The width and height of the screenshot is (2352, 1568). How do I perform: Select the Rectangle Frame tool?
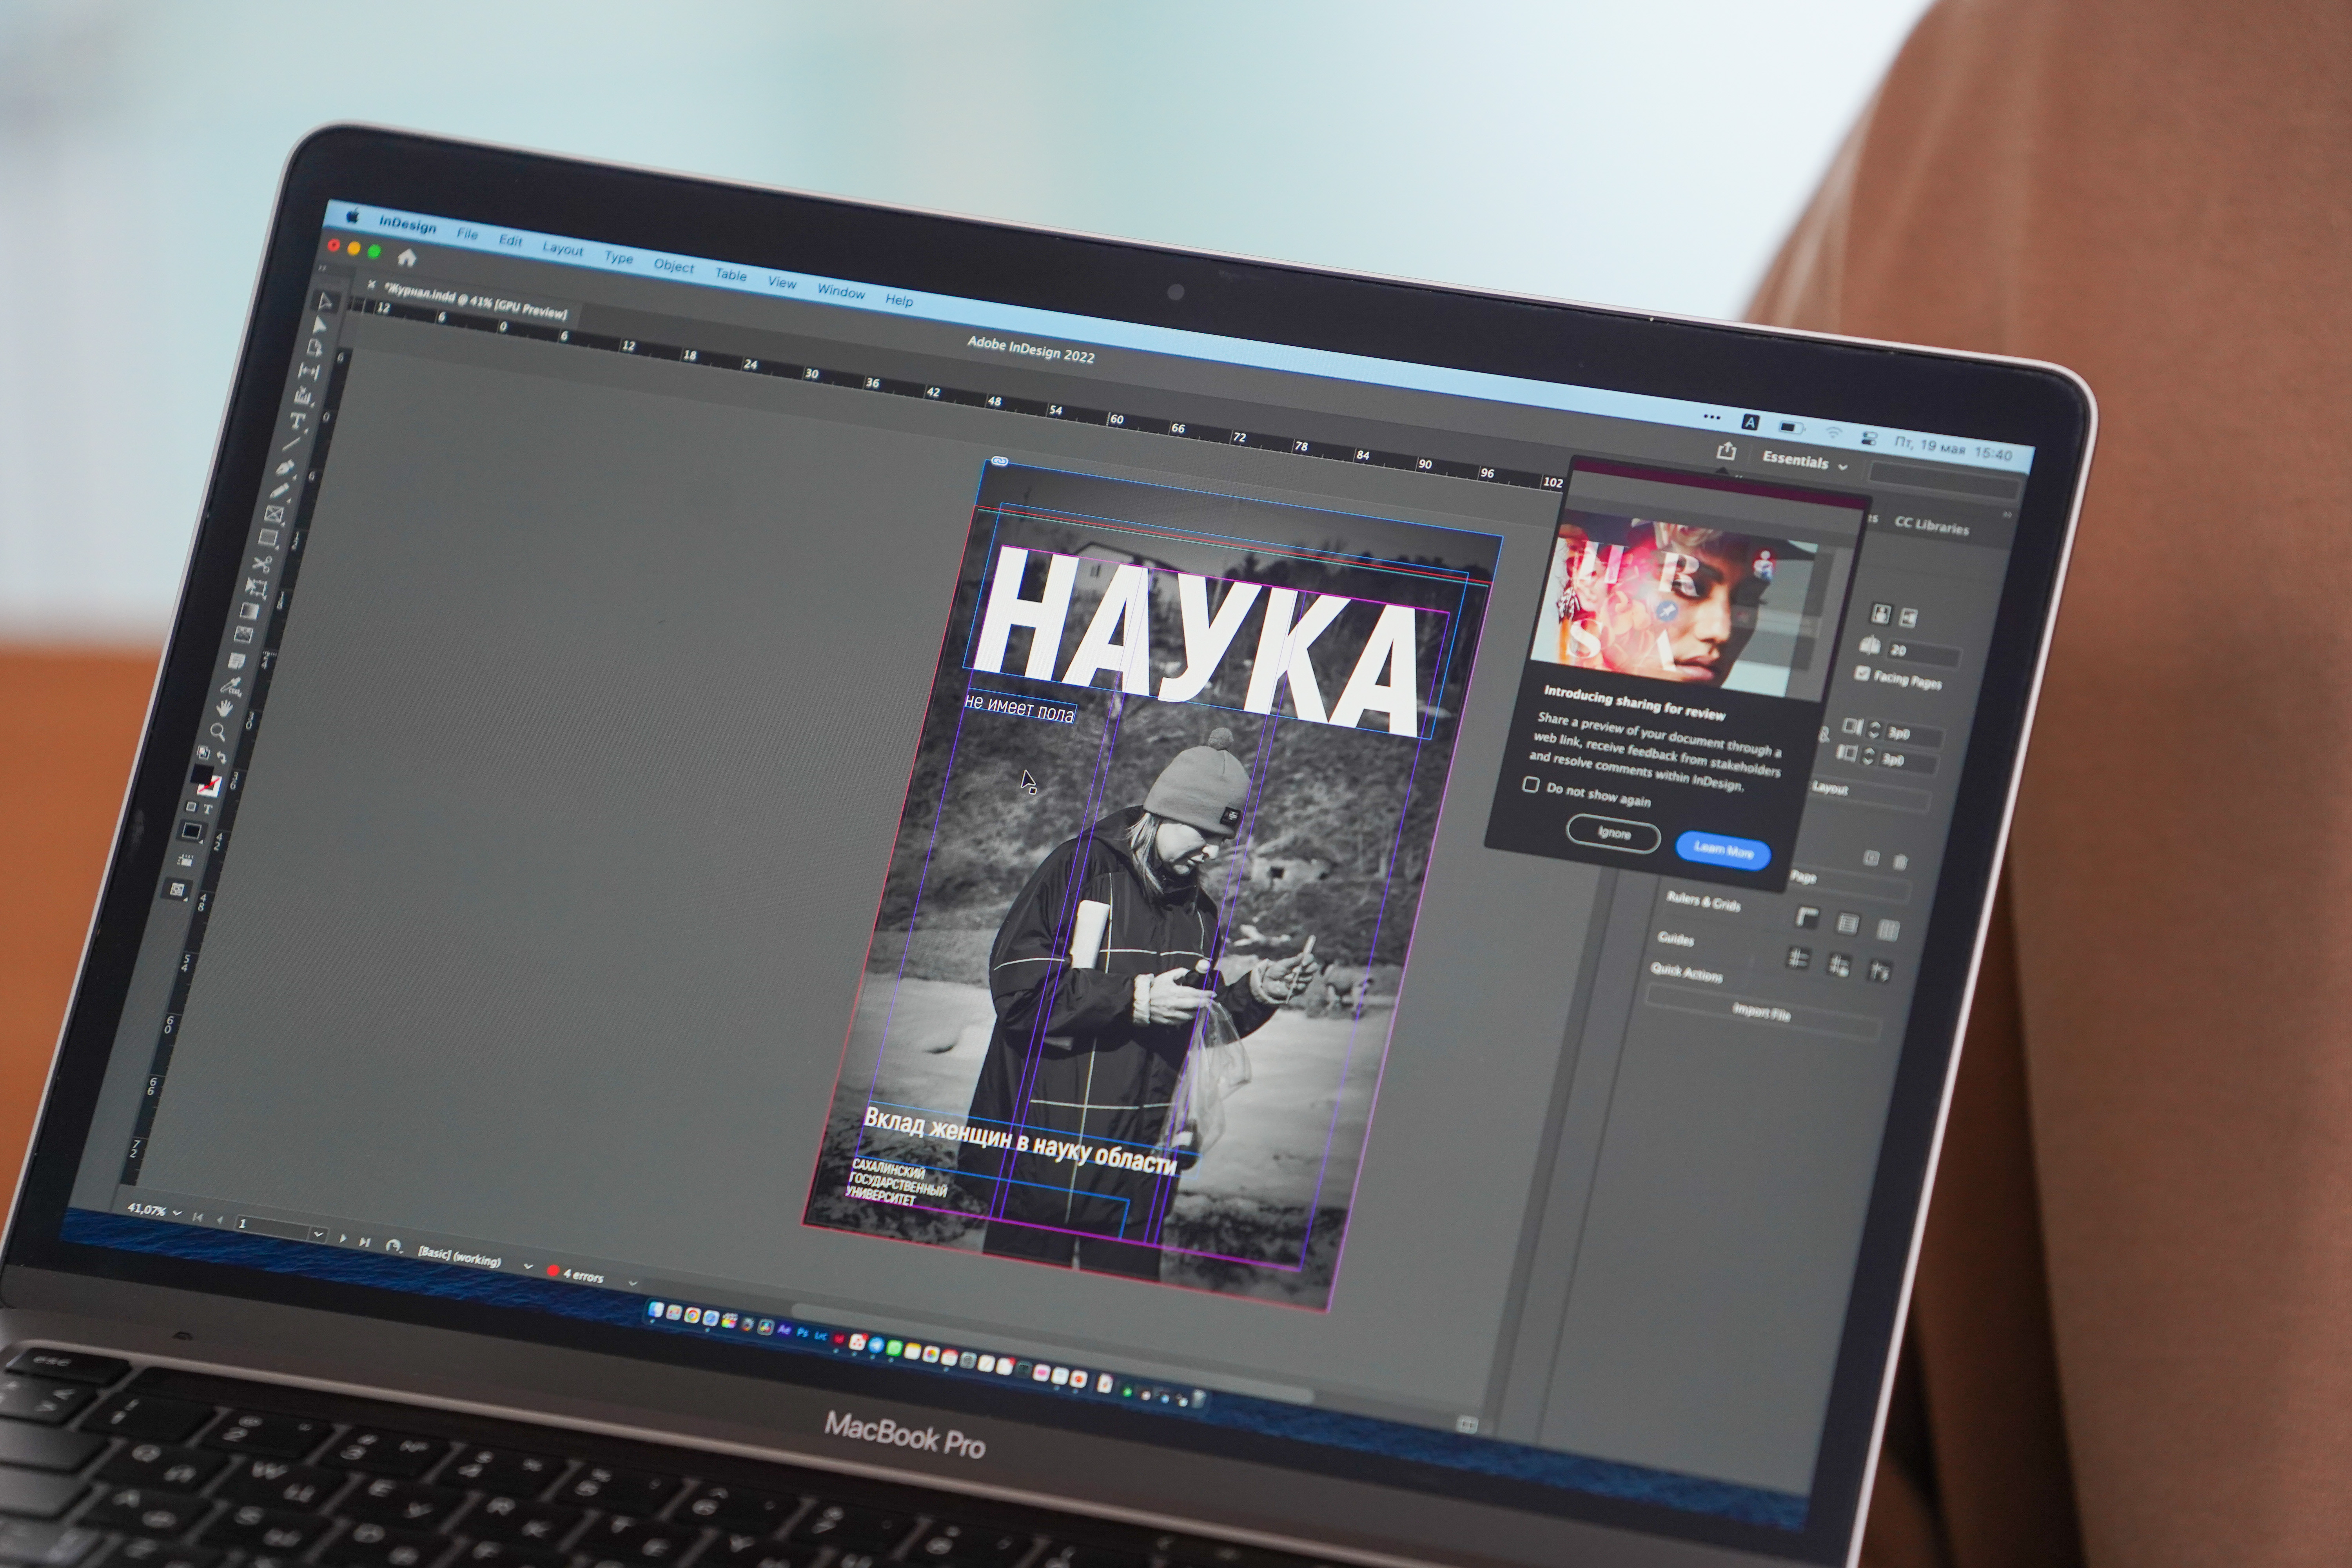pos(274,514)
